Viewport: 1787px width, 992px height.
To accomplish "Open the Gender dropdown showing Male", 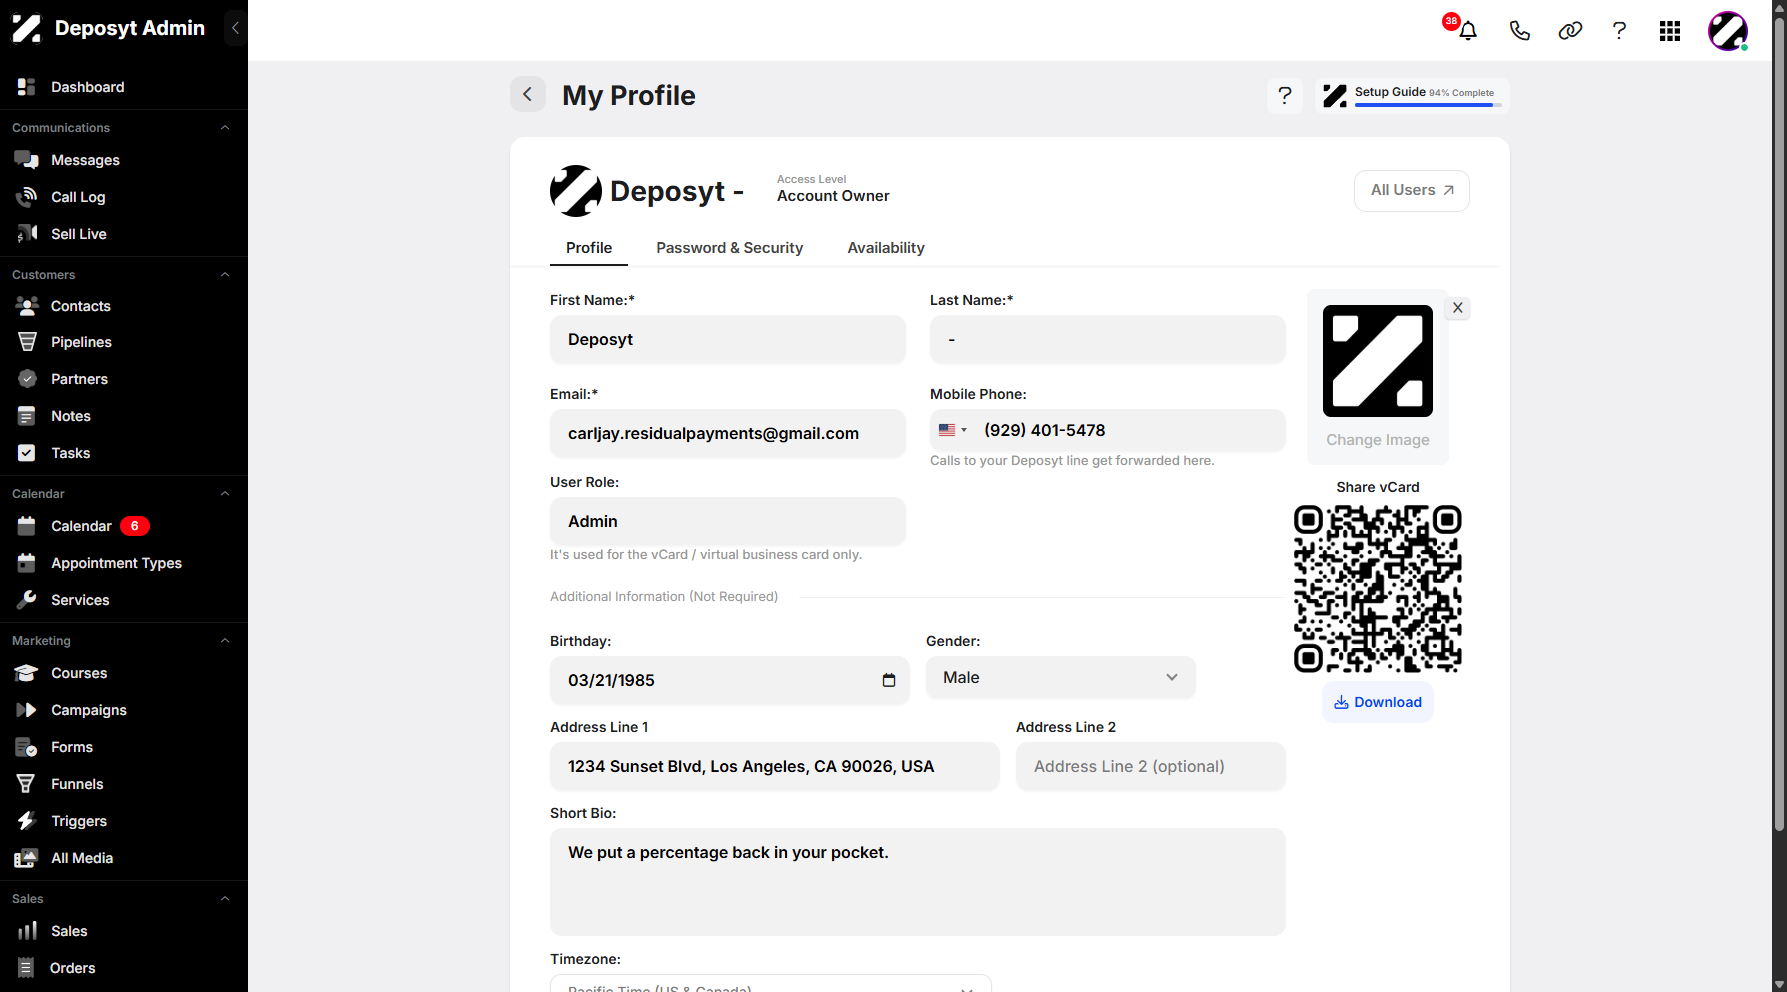I will point(1061,677).
